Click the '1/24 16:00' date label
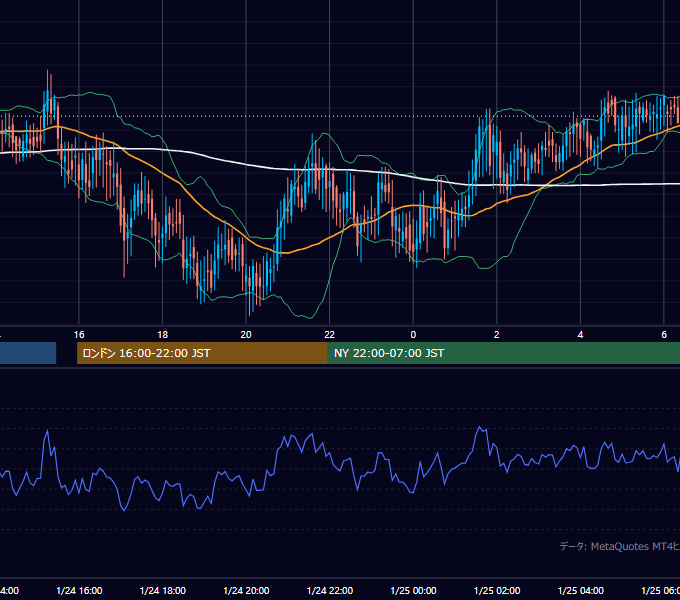This screenshot has height=600, width=680. 79,590
